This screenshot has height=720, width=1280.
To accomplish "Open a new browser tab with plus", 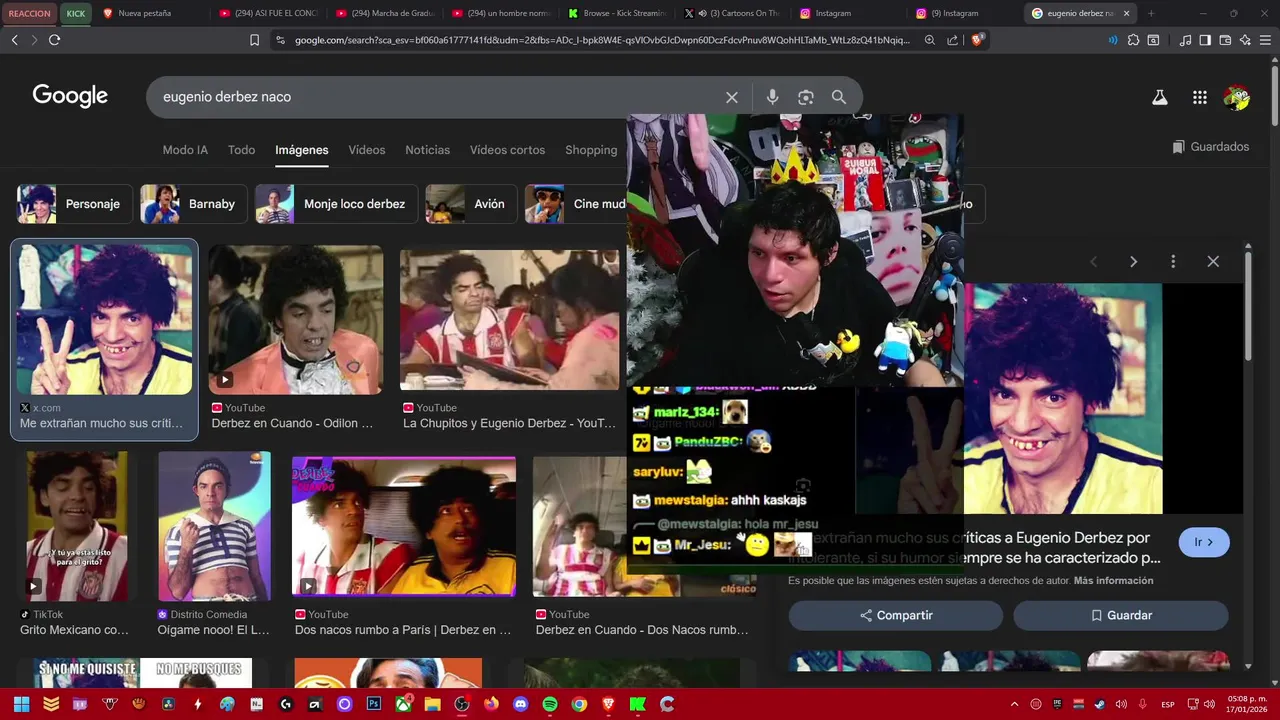I will click(1151, 13).
